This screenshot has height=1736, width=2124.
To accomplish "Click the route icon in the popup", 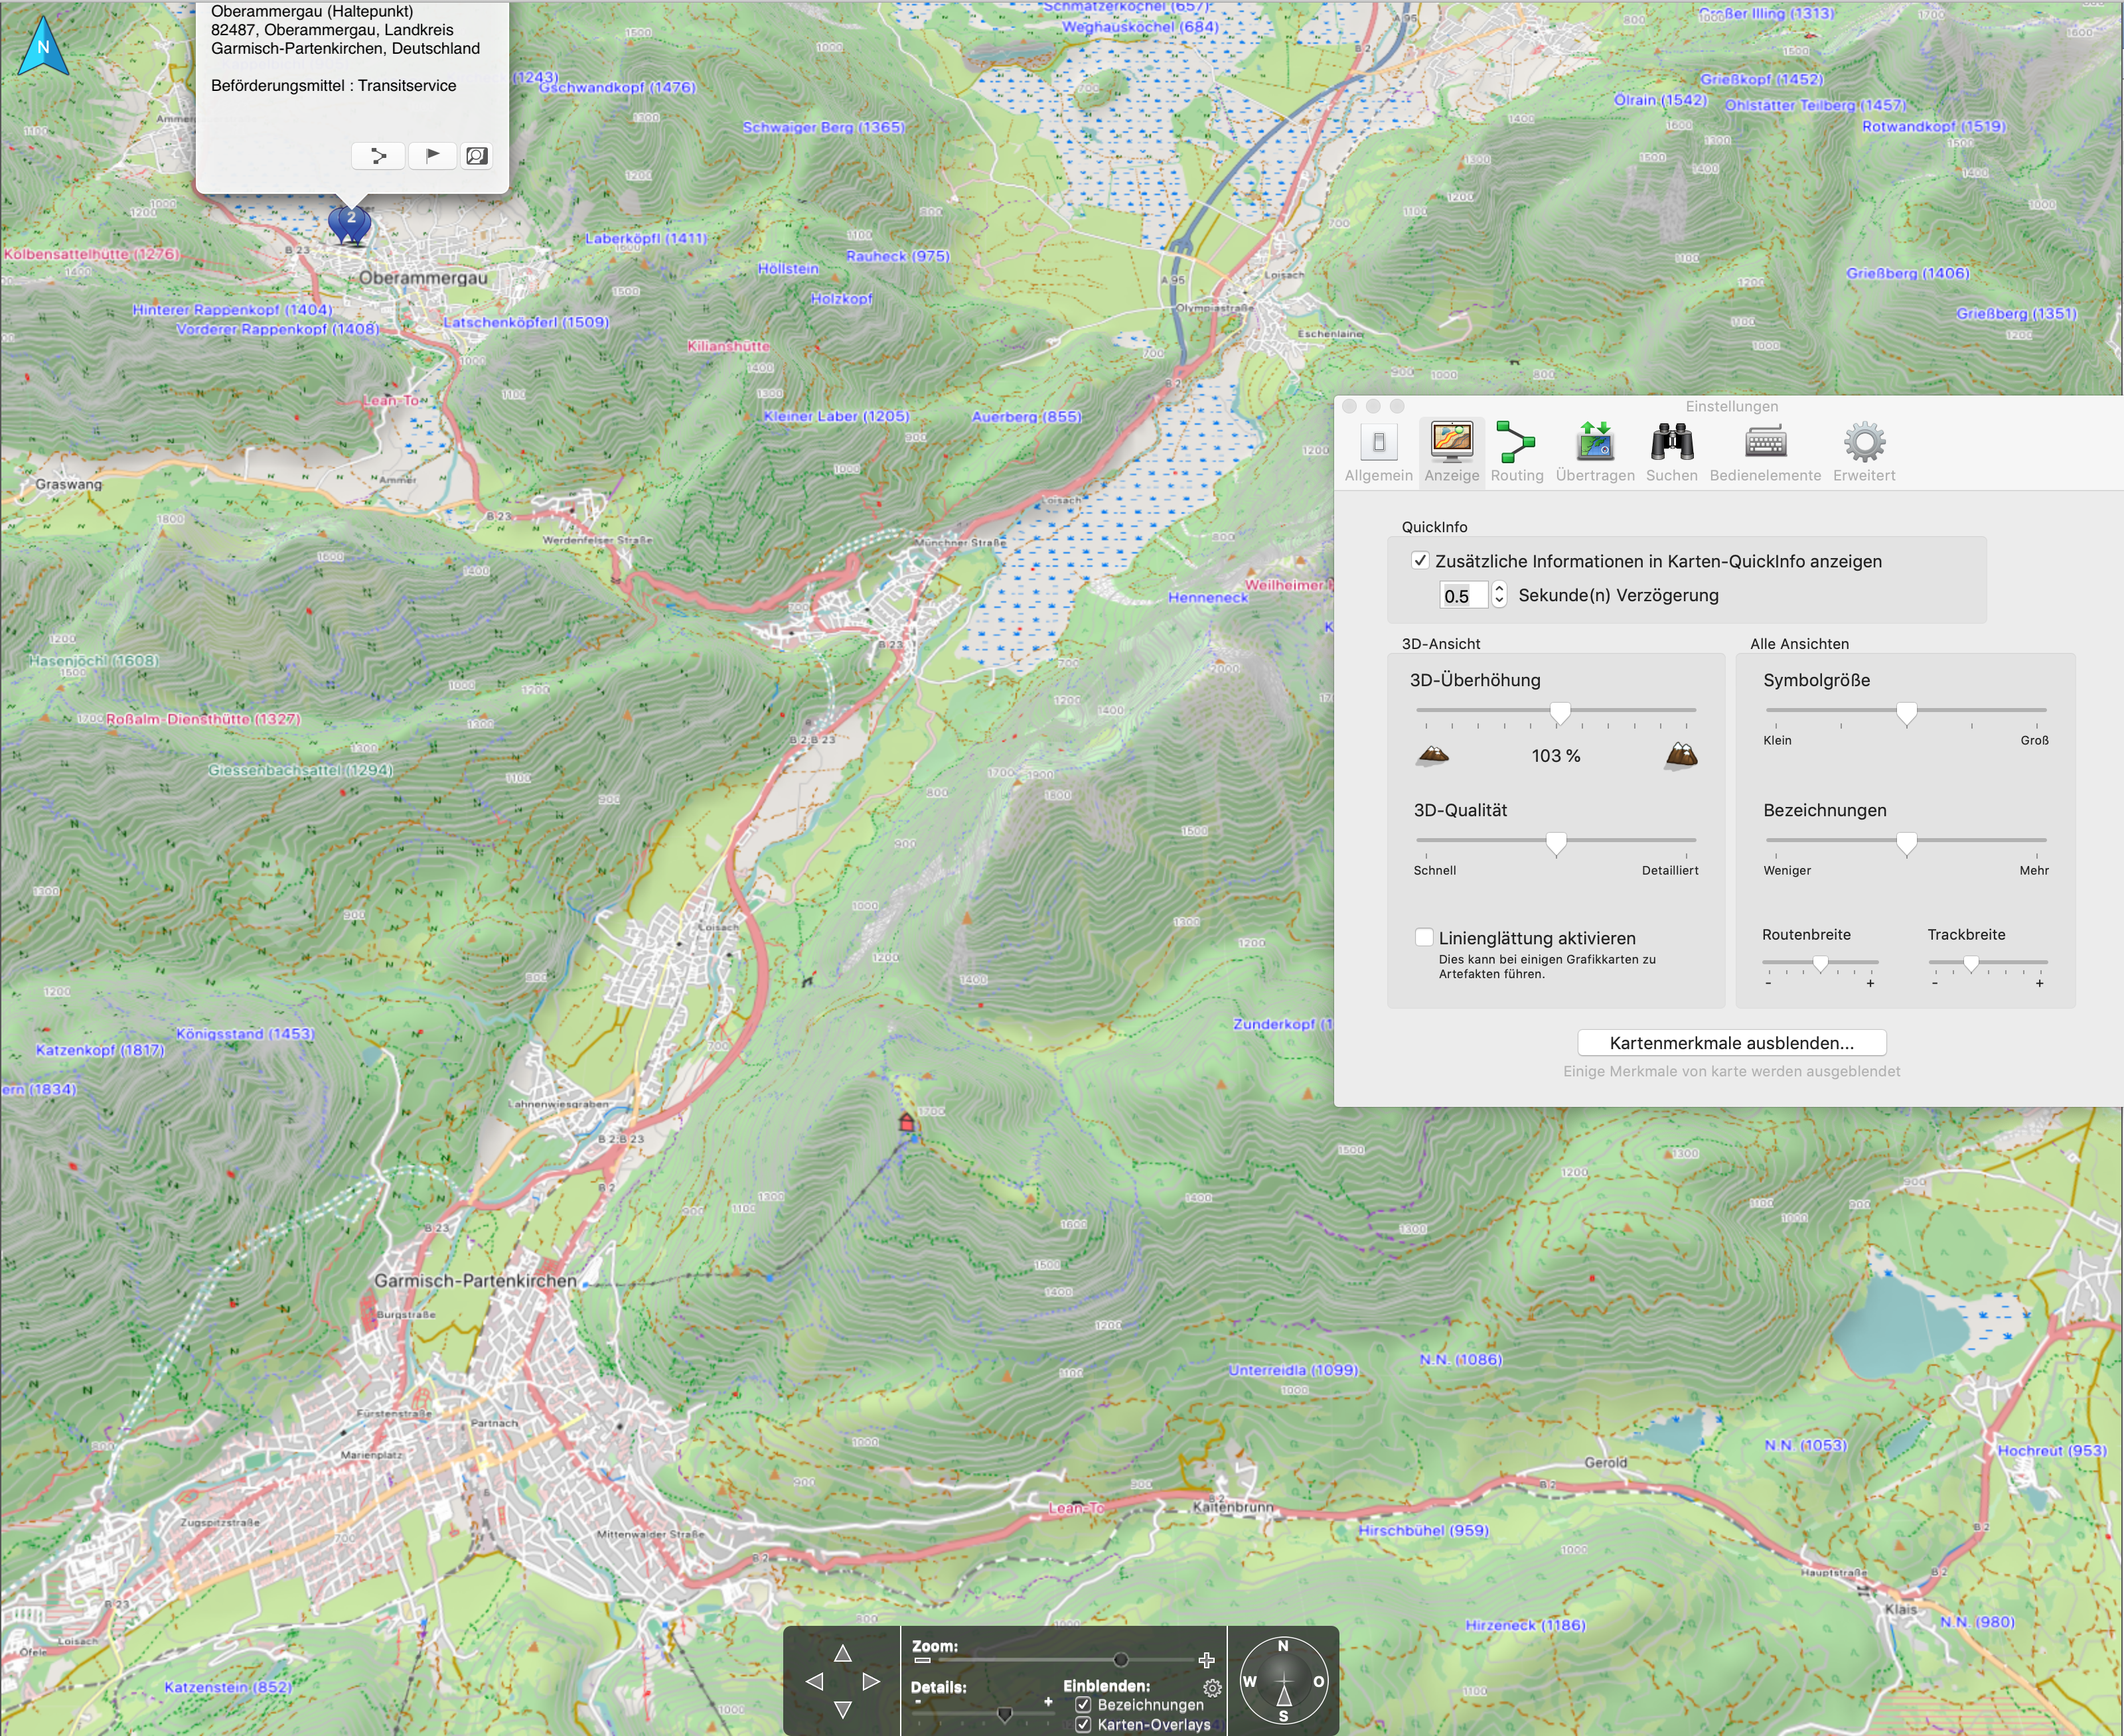I will tap(378, 156).
